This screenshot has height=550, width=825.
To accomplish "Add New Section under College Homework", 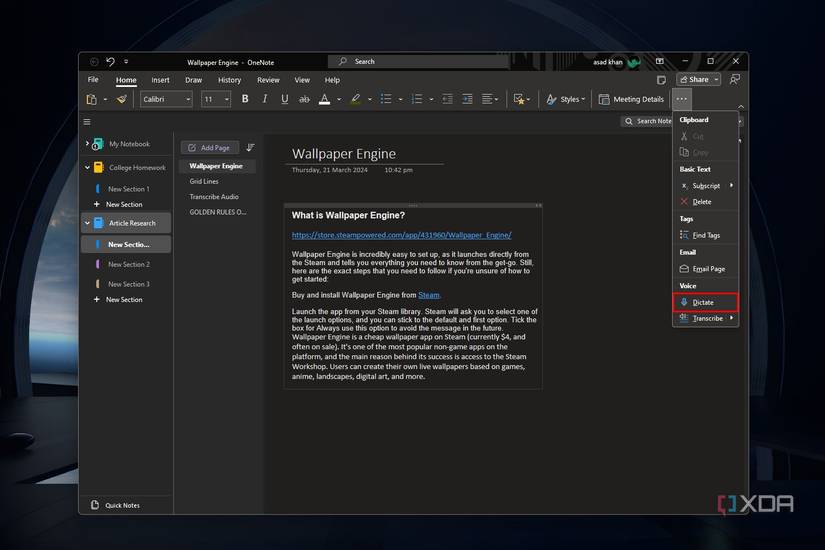I will click(118, 204).
